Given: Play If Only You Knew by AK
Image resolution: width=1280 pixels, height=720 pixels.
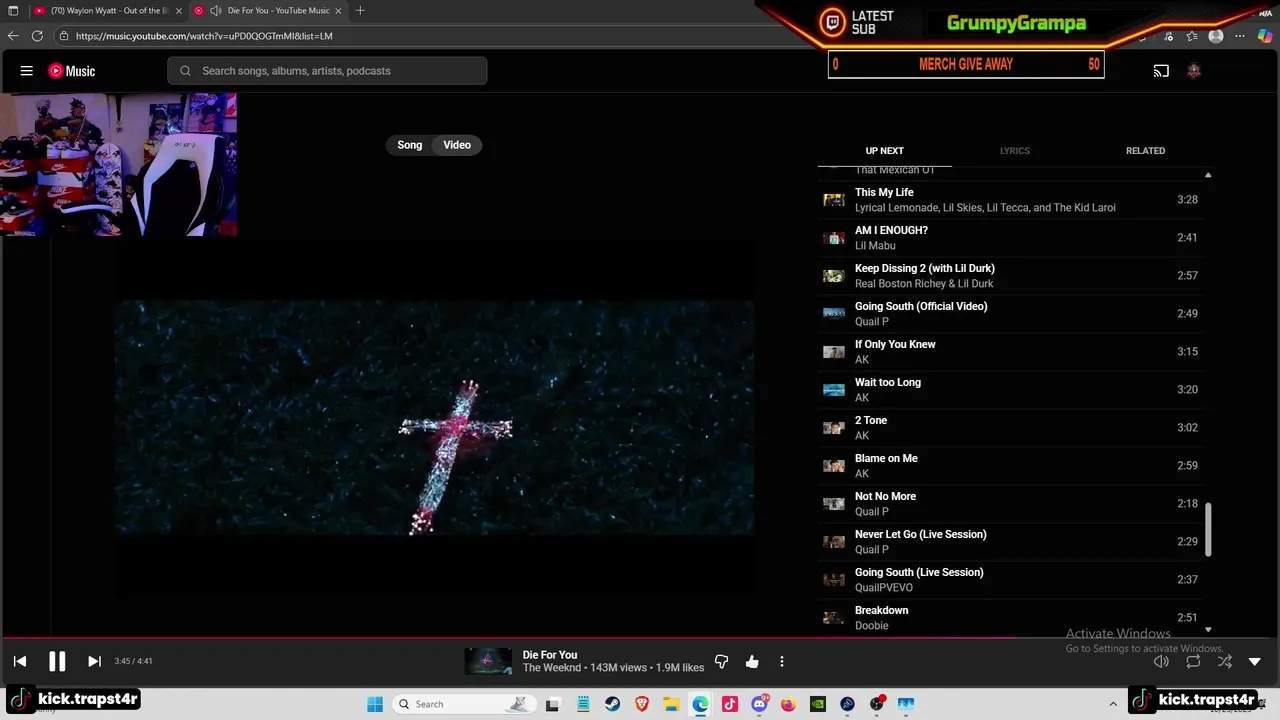Looking at the screenshot, I should pos(1011,351).
